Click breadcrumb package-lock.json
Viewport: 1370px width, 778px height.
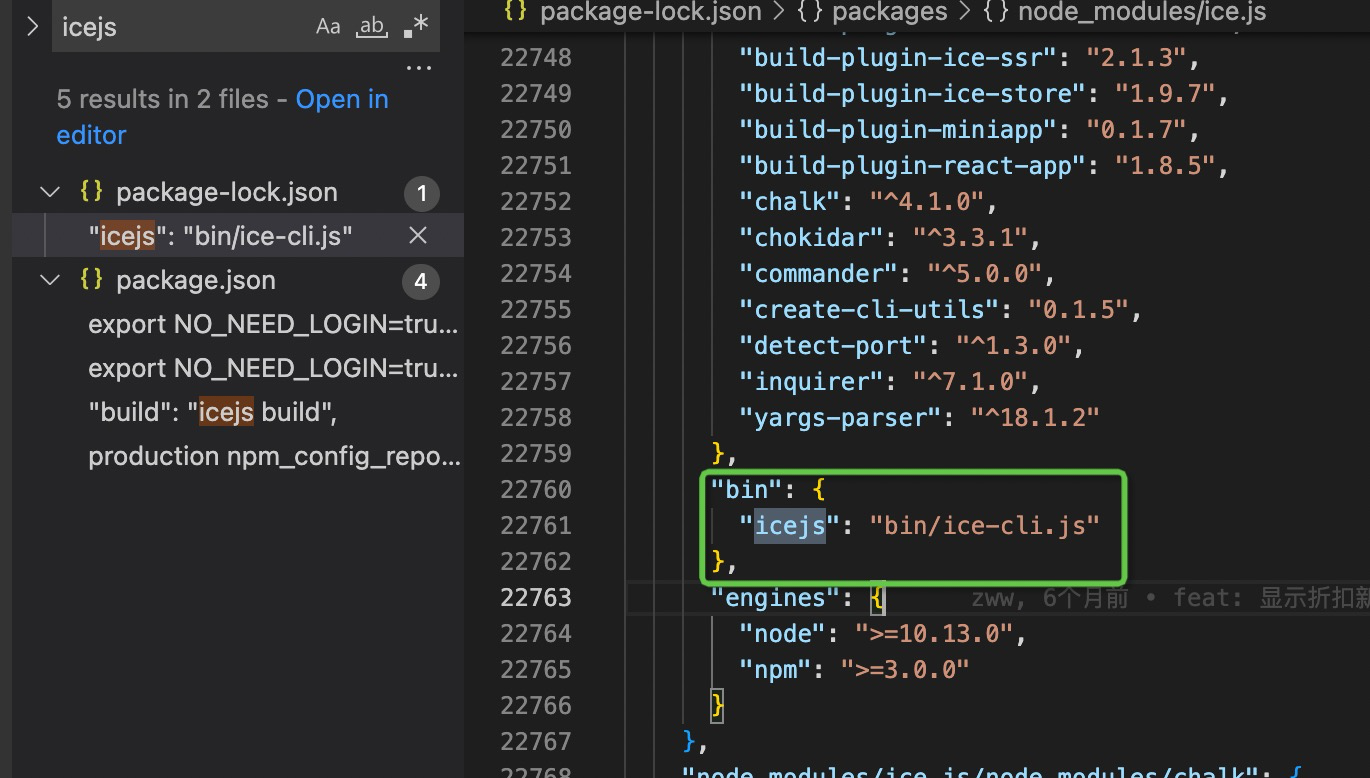coord(650,12)
